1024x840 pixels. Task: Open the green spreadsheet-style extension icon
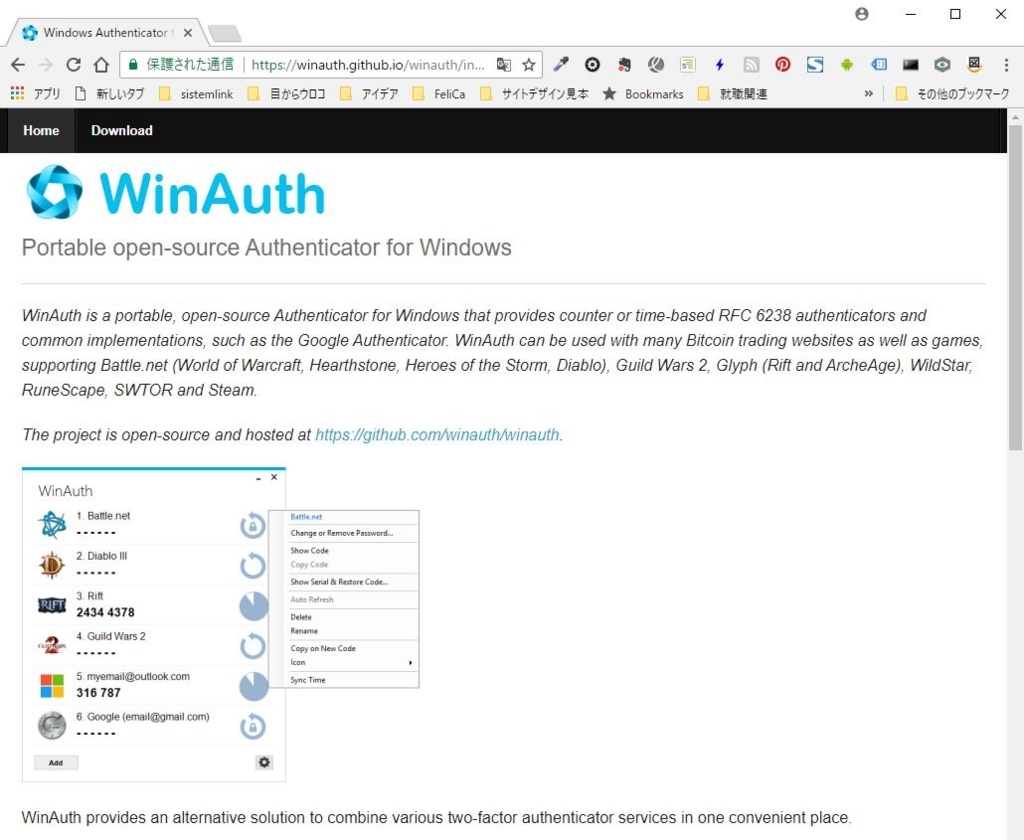(688, 64)
